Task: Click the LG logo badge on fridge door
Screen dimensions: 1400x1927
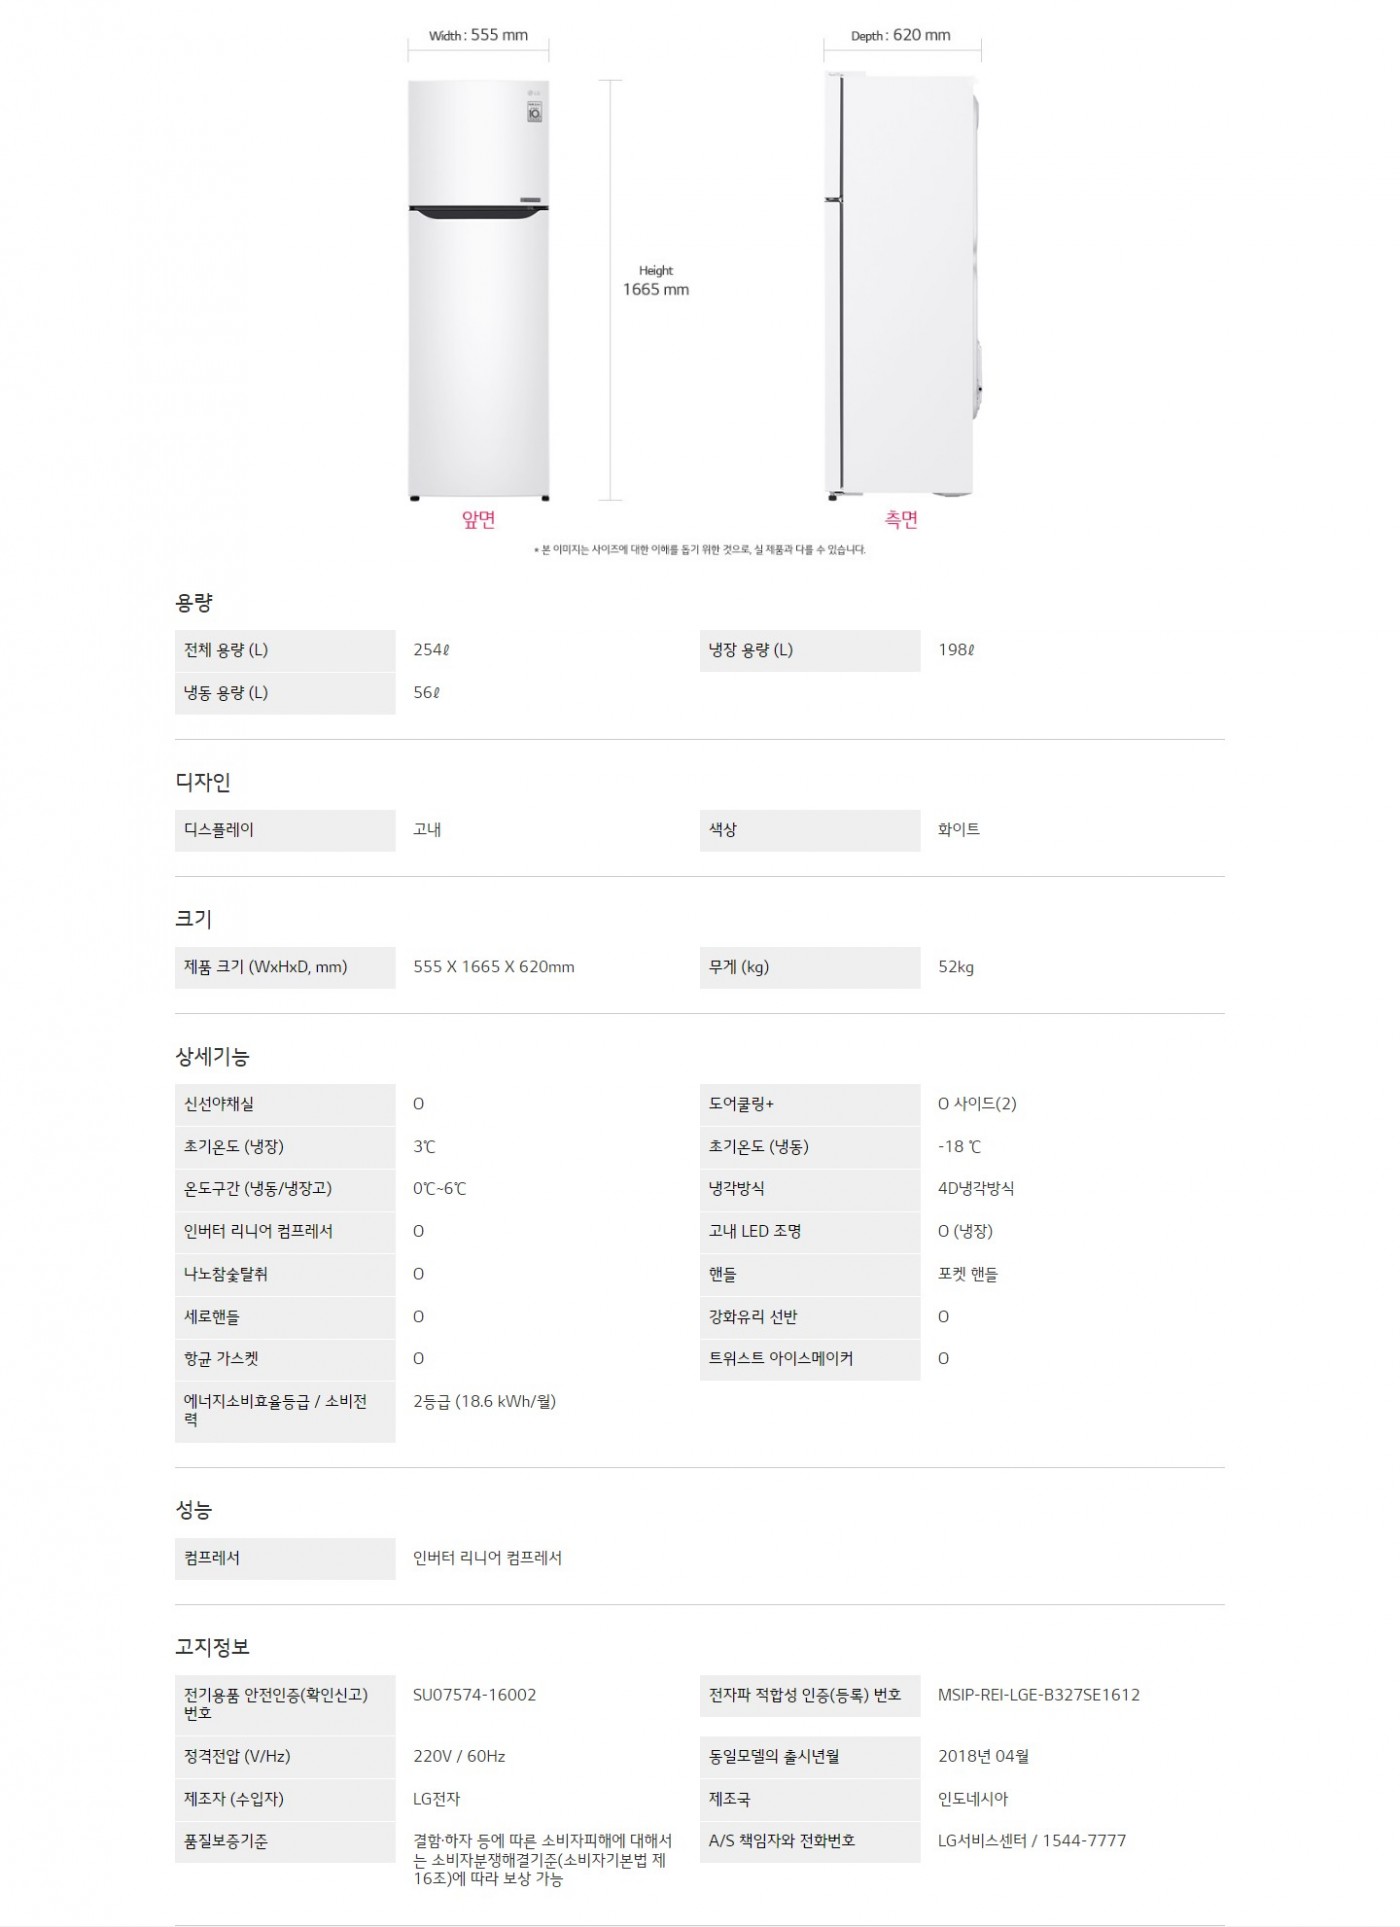Action: [534, 107]
